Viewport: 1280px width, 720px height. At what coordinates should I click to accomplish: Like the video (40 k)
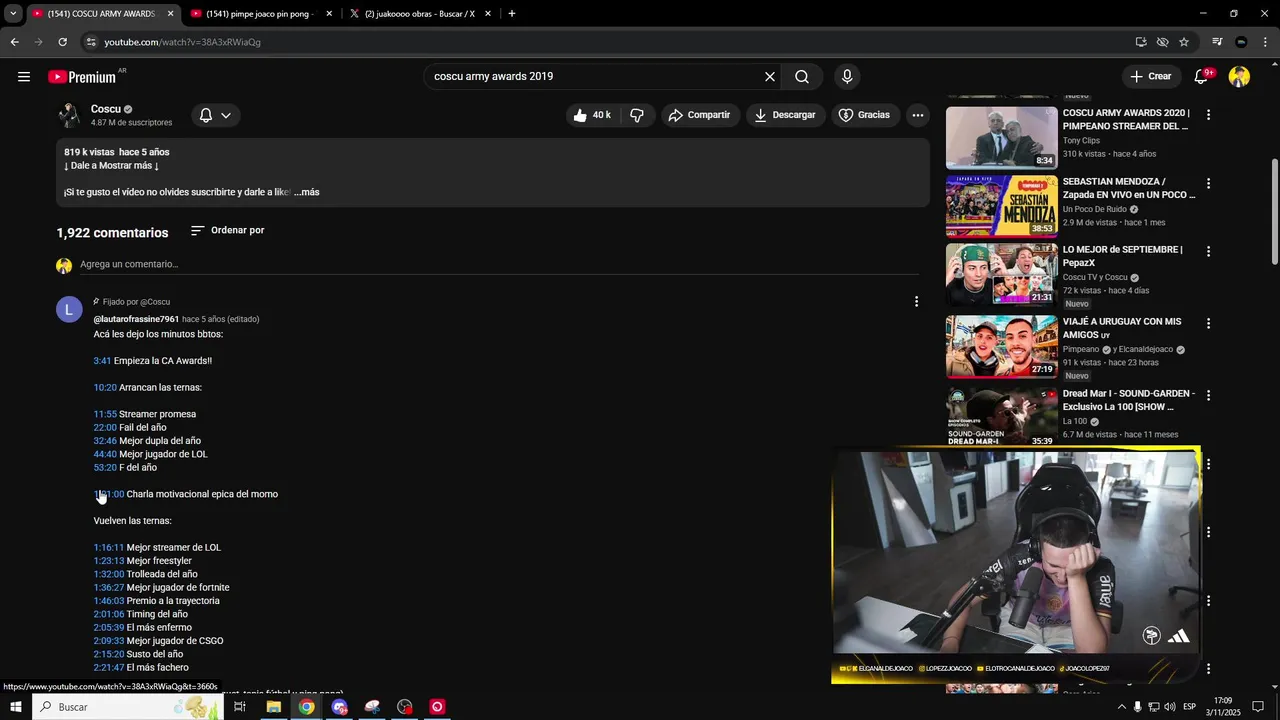point(592,115)
